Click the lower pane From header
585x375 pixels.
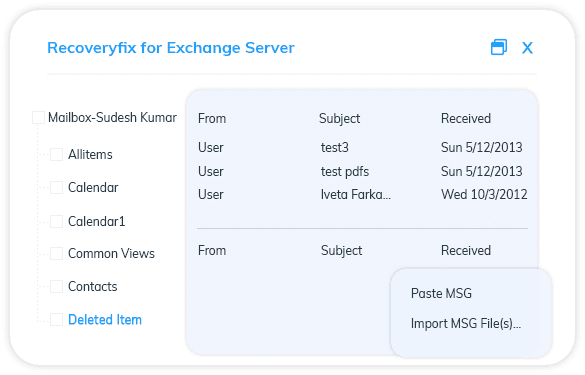coord(212,250)
